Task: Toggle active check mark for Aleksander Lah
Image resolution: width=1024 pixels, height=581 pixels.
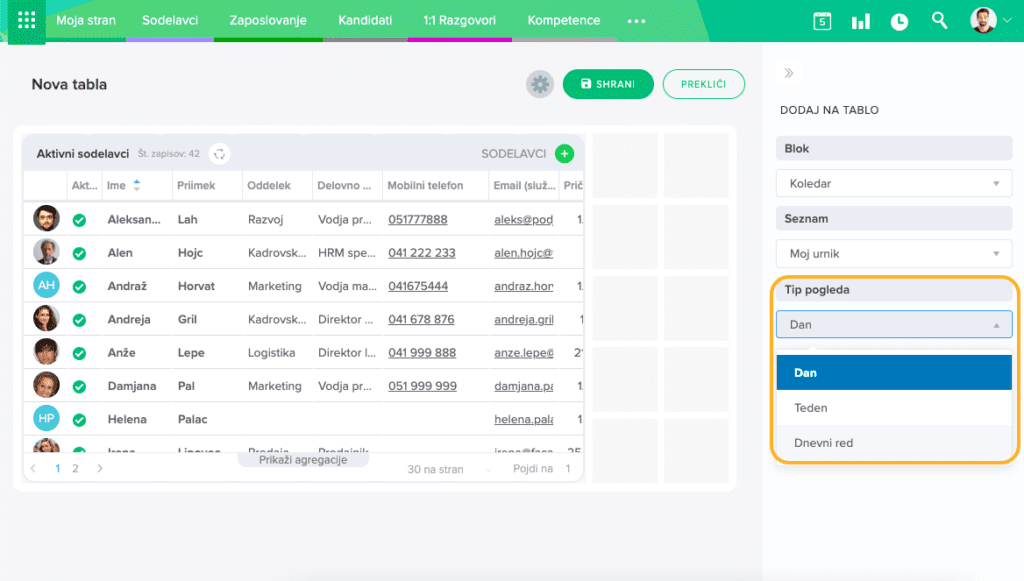Action: point(79,220)
